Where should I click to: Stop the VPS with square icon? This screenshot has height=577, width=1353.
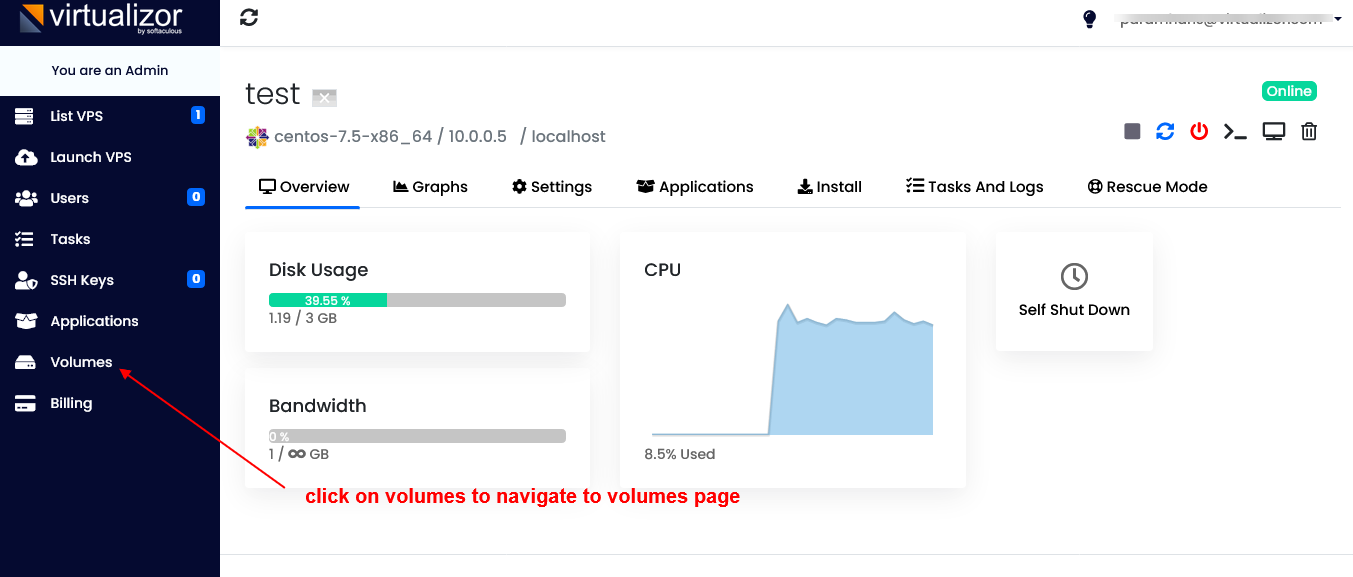pyautogui.click(x=1132, y=132)
